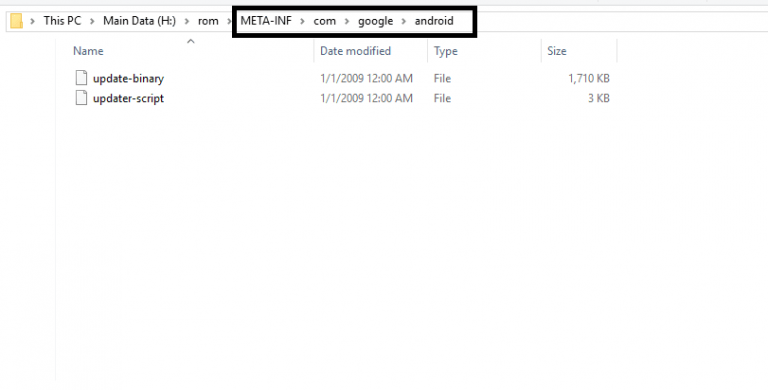Select the update-binary file icon
768x390 pixels.
point(81,78)
